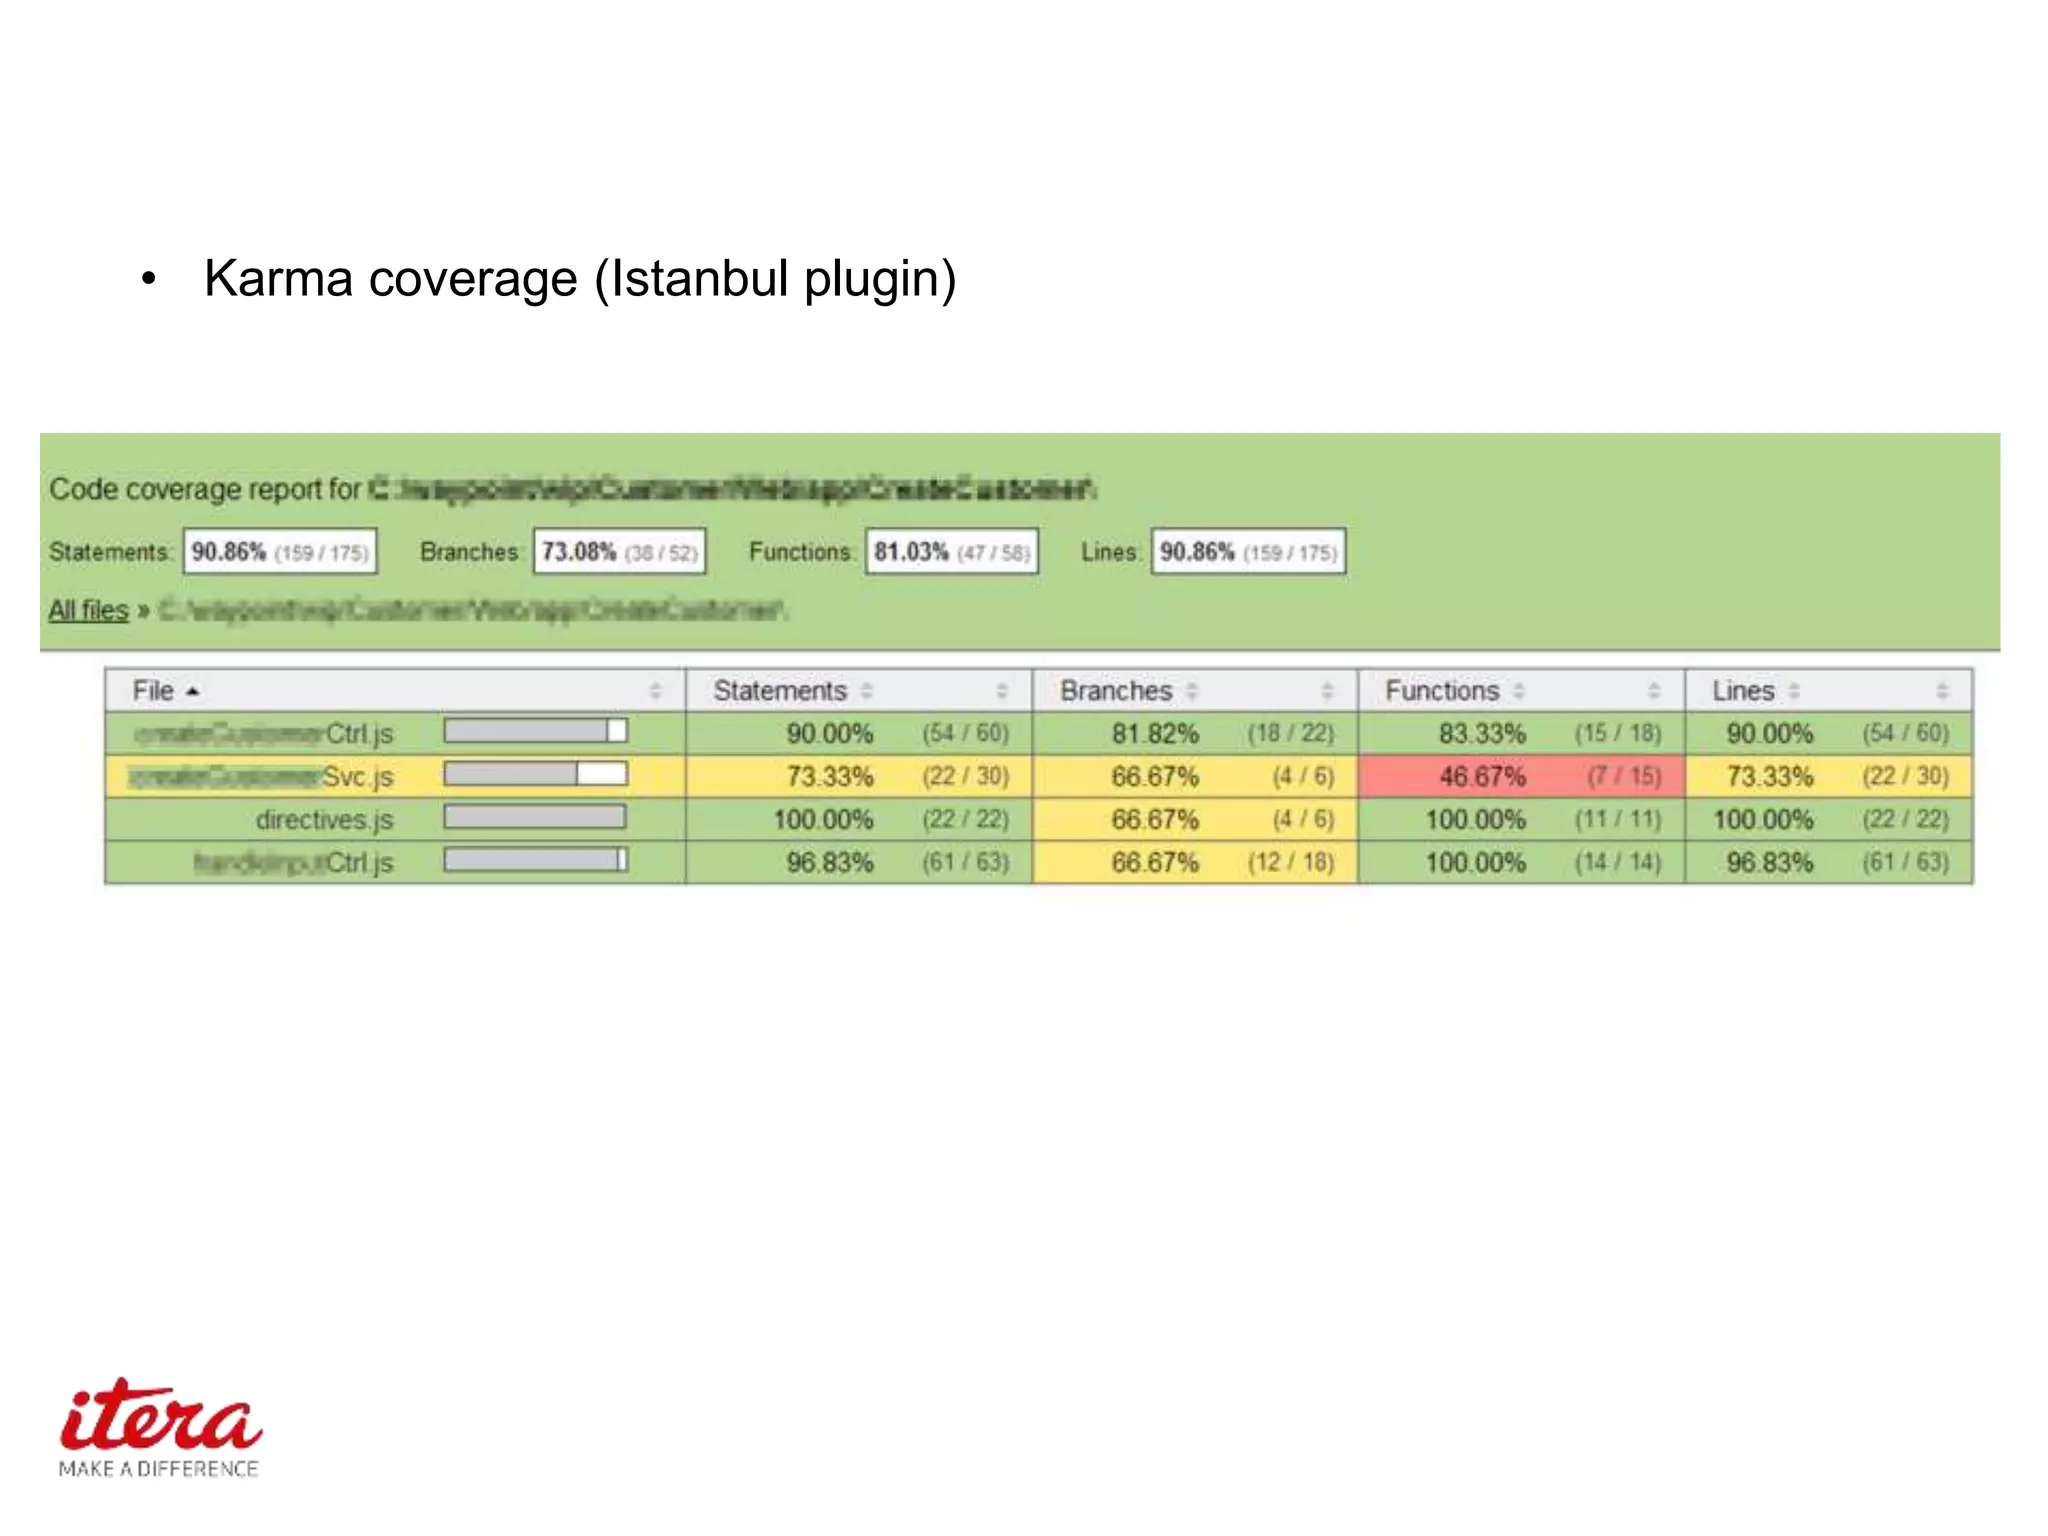Click sort icon at right of Statements column
2048x1536 pixels.
click(1002, 691)
